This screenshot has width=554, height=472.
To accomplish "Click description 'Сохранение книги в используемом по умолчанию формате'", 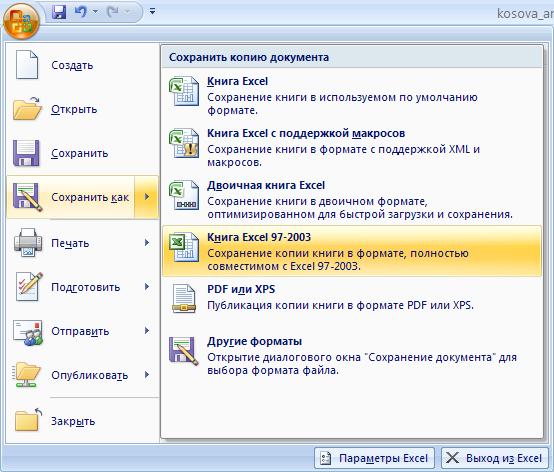I will pos(342,104).
